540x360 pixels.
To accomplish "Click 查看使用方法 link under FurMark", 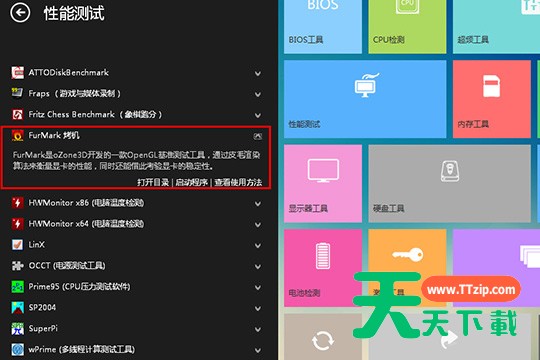I will 238,182.
